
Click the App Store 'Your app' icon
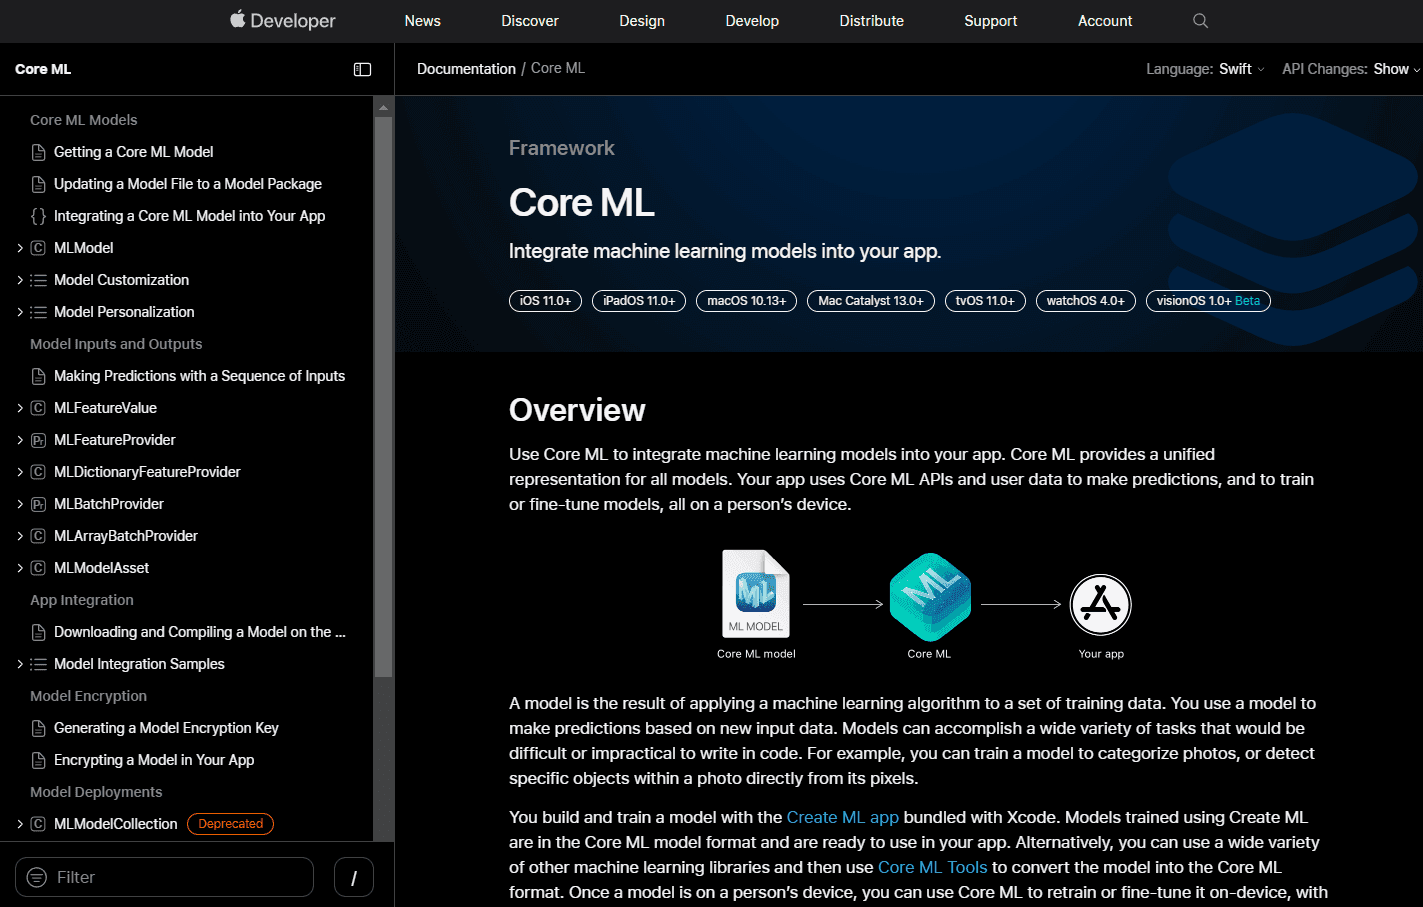(1101, 604)
